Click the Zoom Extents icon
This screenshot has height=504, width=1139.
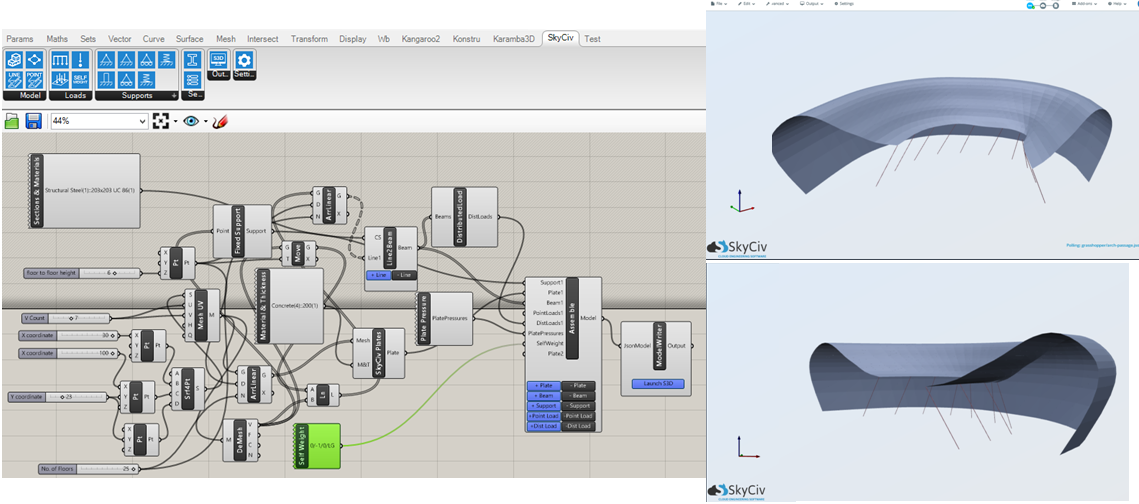pyautogui.click(x=160, y=121)
